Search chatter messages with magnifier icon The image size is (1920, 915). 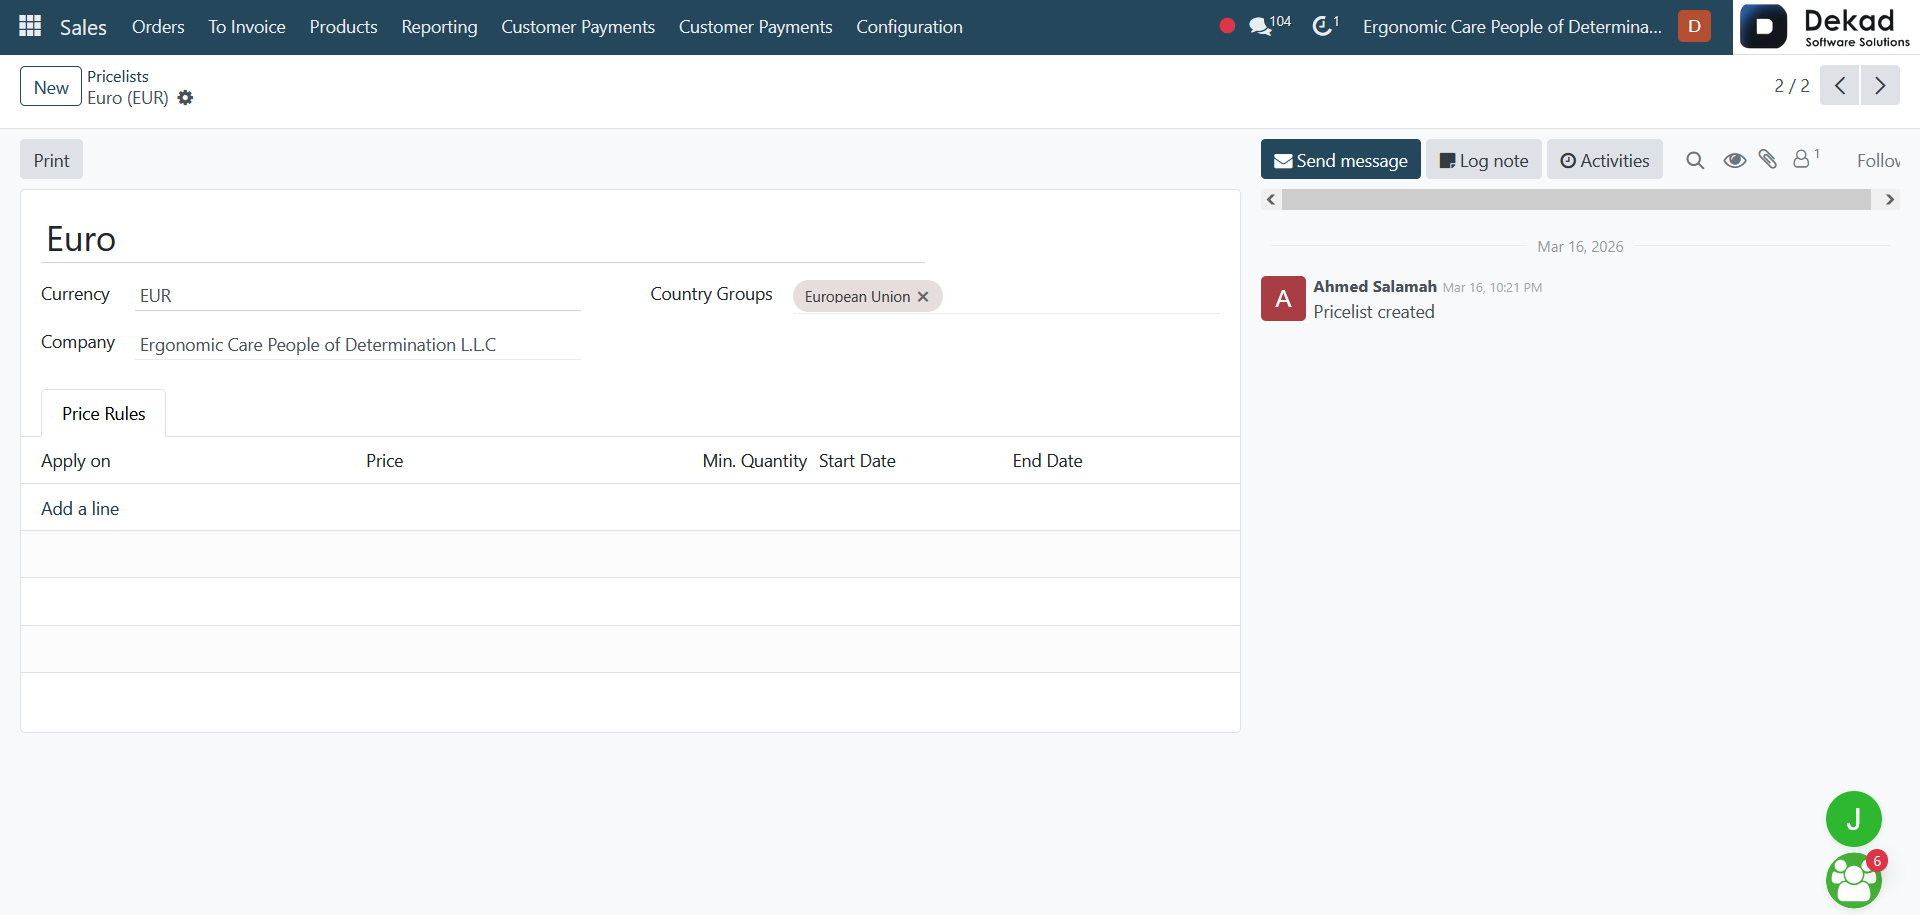pos(1694,160)
